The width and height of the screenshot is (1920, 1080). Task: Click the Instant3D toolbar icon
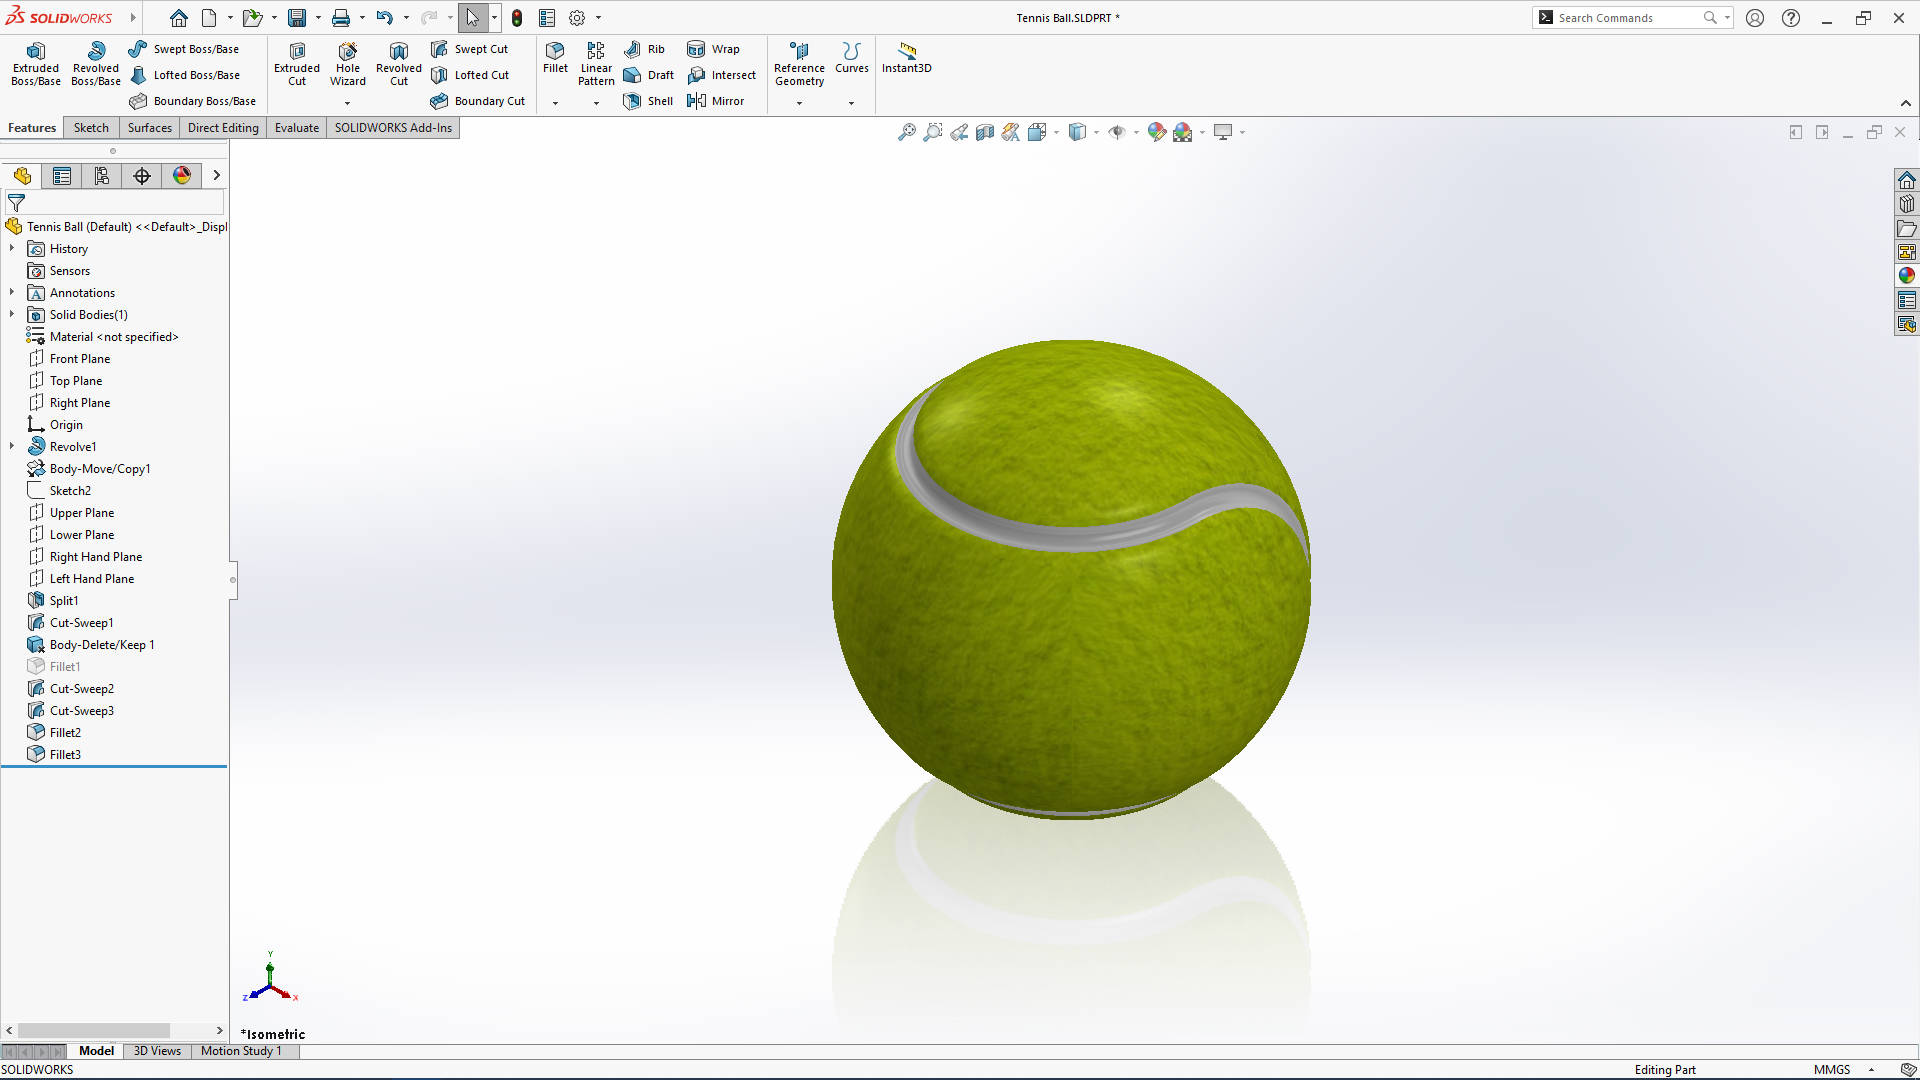point(906,62)
